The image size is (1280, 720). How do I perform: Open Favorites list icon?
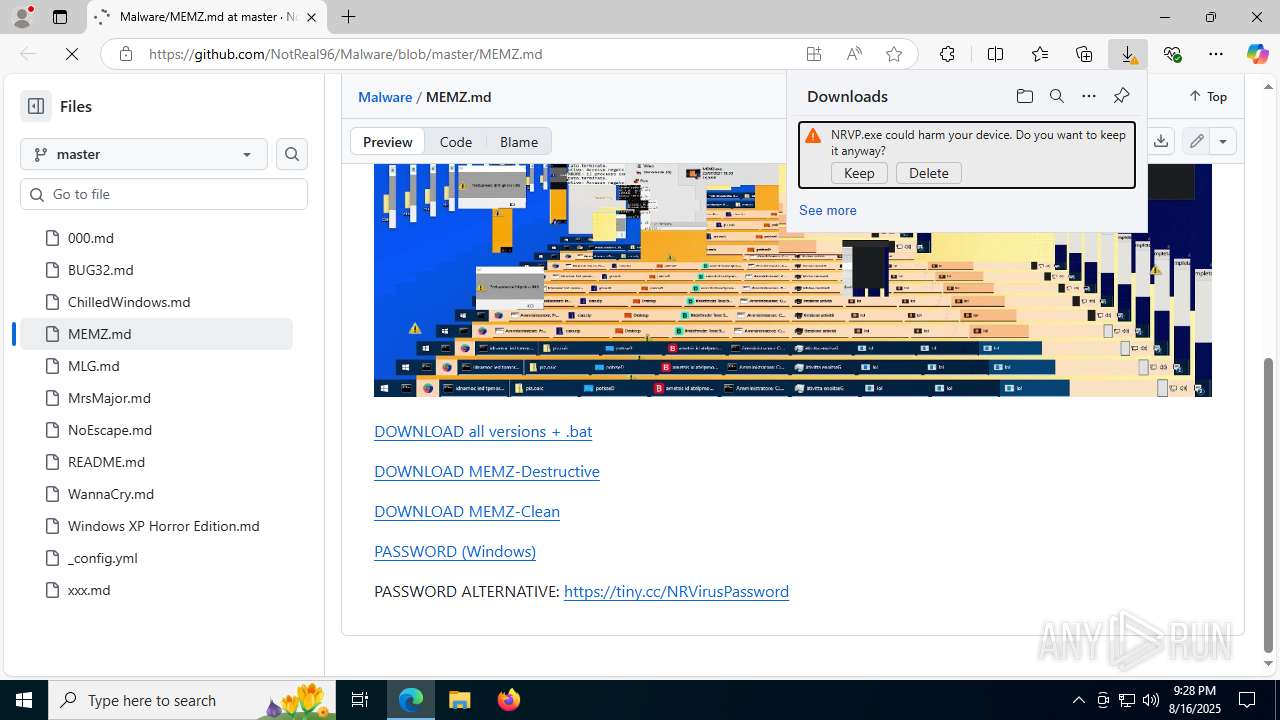coord(1040,54)
